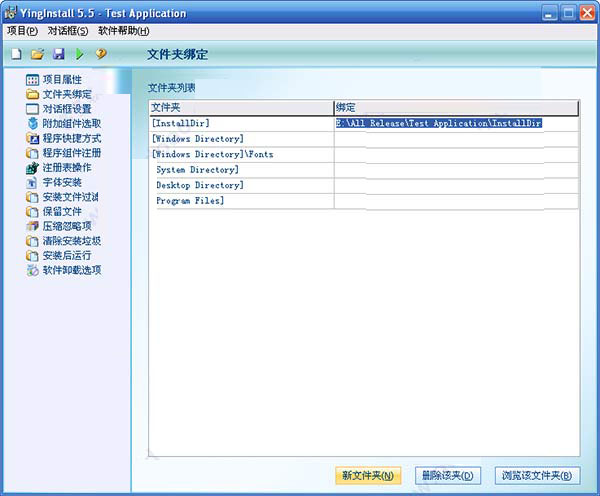This screenshot has width=600, height=496.
Task: Click the 压缩忽略项 icon
Action: click(33, 226)
